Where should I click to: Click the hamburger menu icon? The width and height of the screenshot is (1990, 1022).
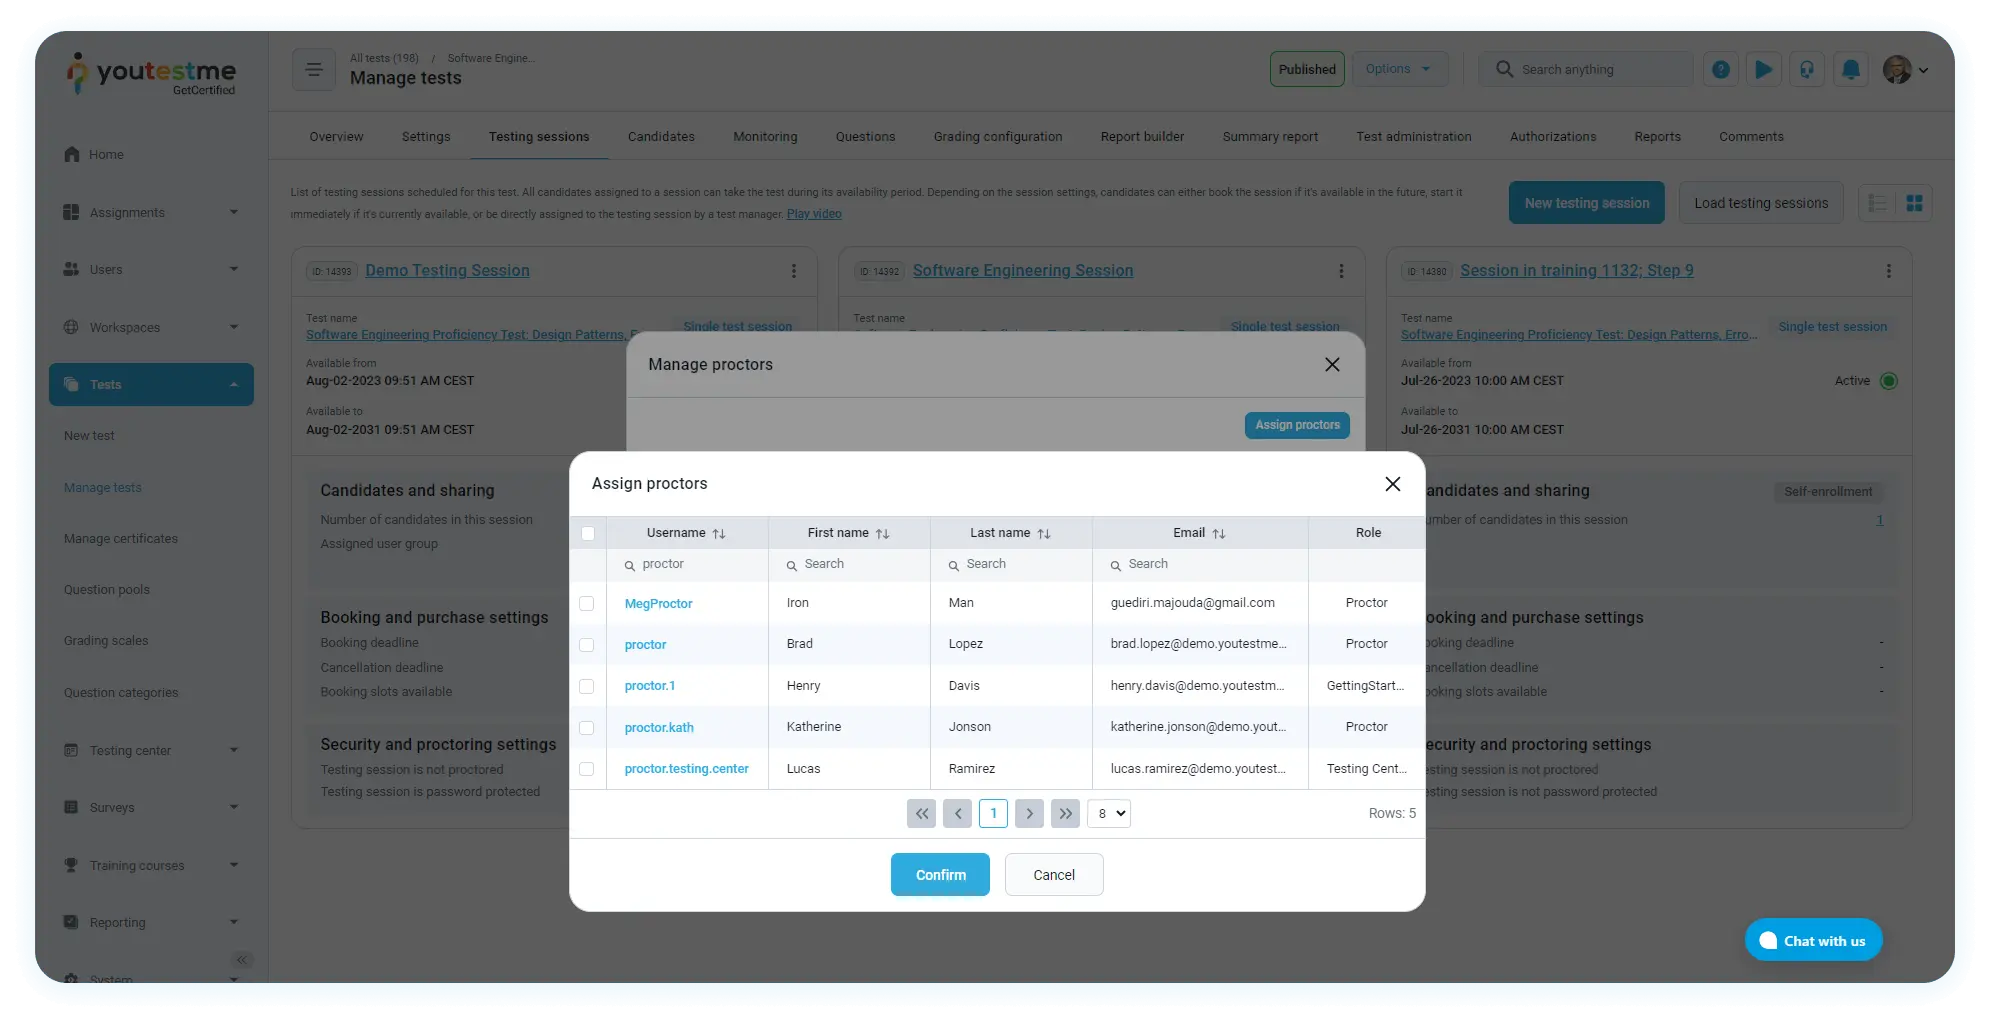(x=313, y=70)
